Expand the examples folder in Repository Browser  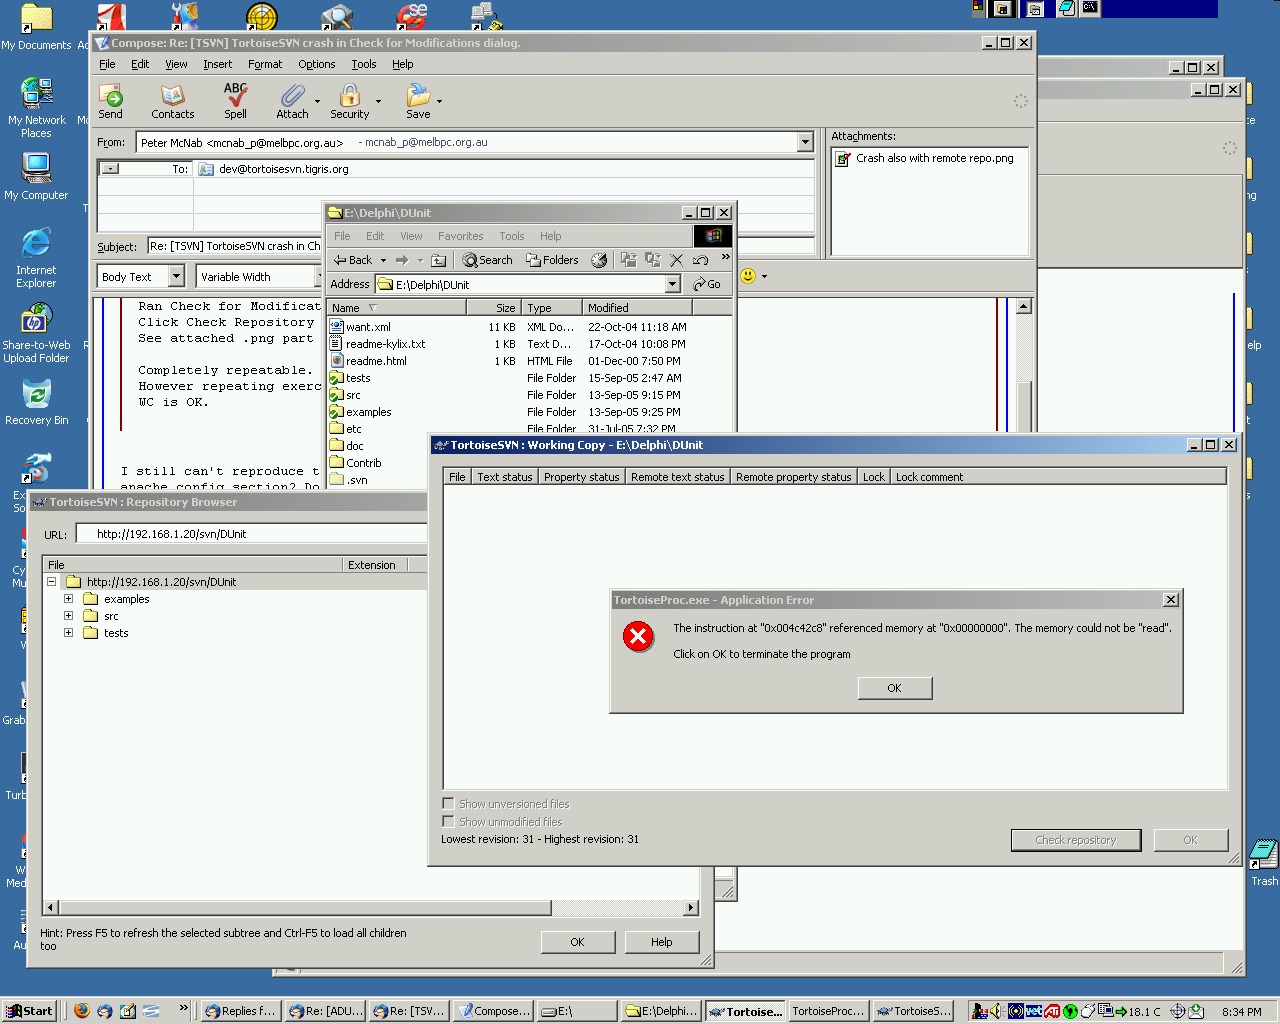[x=68, y=599]
